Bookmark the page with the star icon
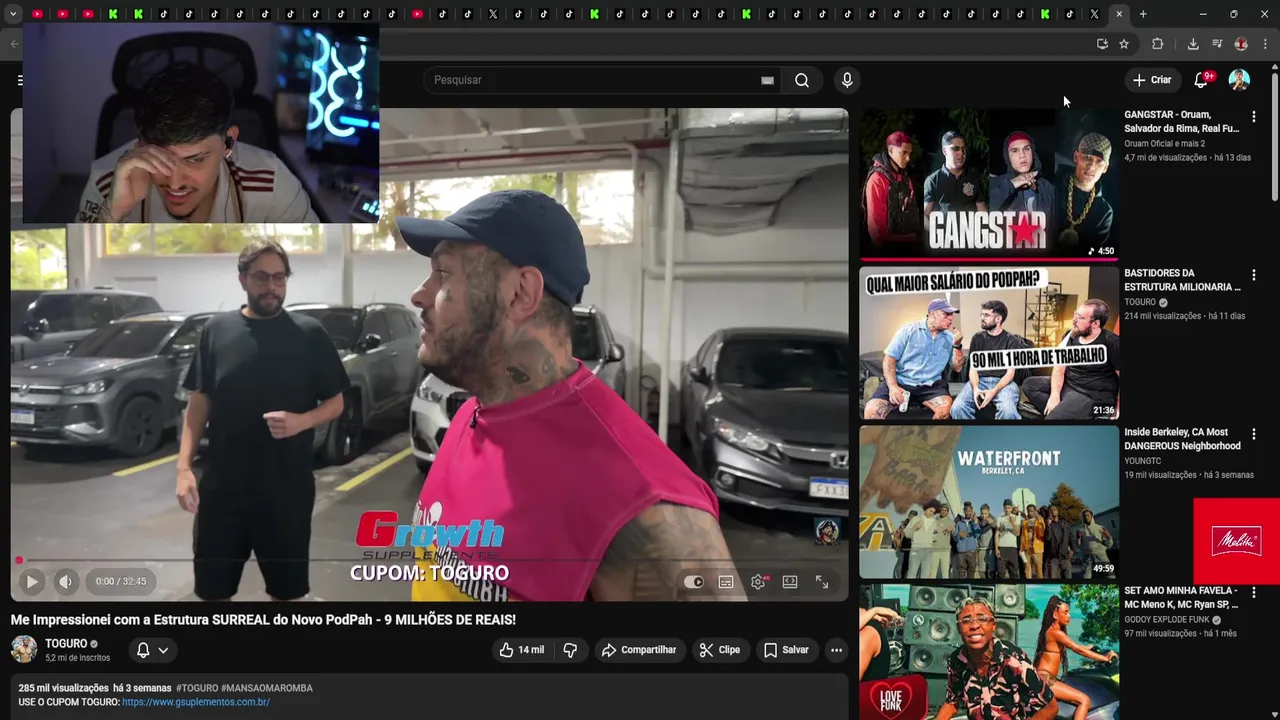Screen dimensions: 1280x720 pyautogui.click(x=1124, y=44)
